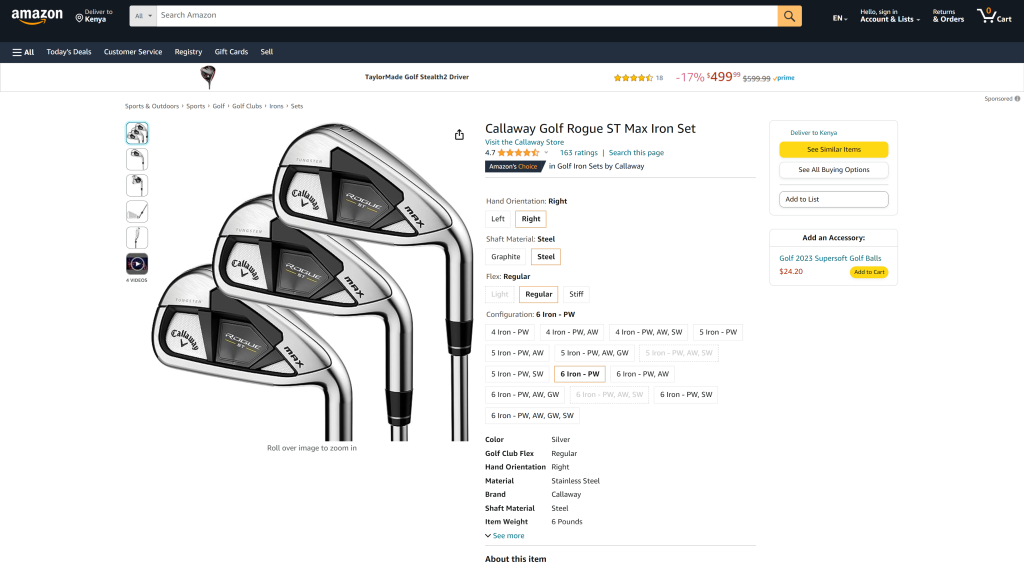
Task: Click See All Buying Options button
Action: pos(833,170)
